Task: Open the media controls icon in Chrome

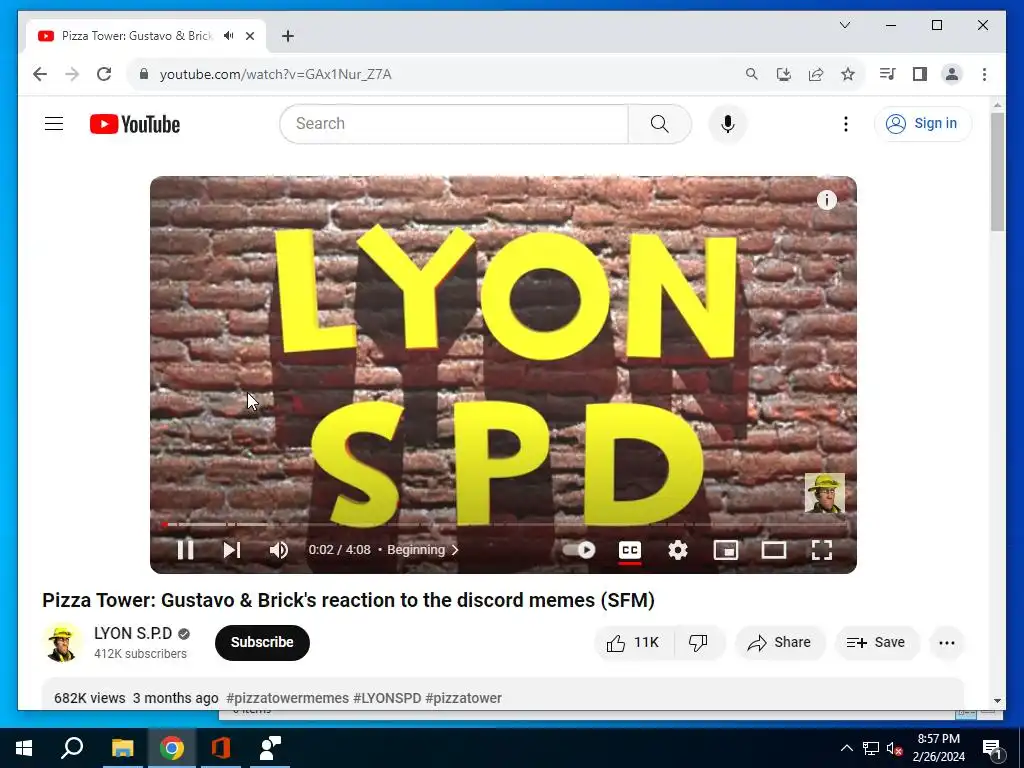Action: [887, 74]
